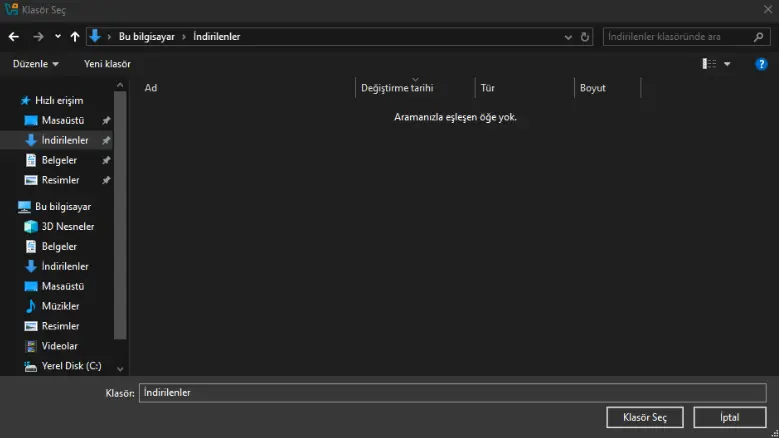Click the sidebar vertical scrollbar thumb

pyautogui.click(x=120, y=217)
